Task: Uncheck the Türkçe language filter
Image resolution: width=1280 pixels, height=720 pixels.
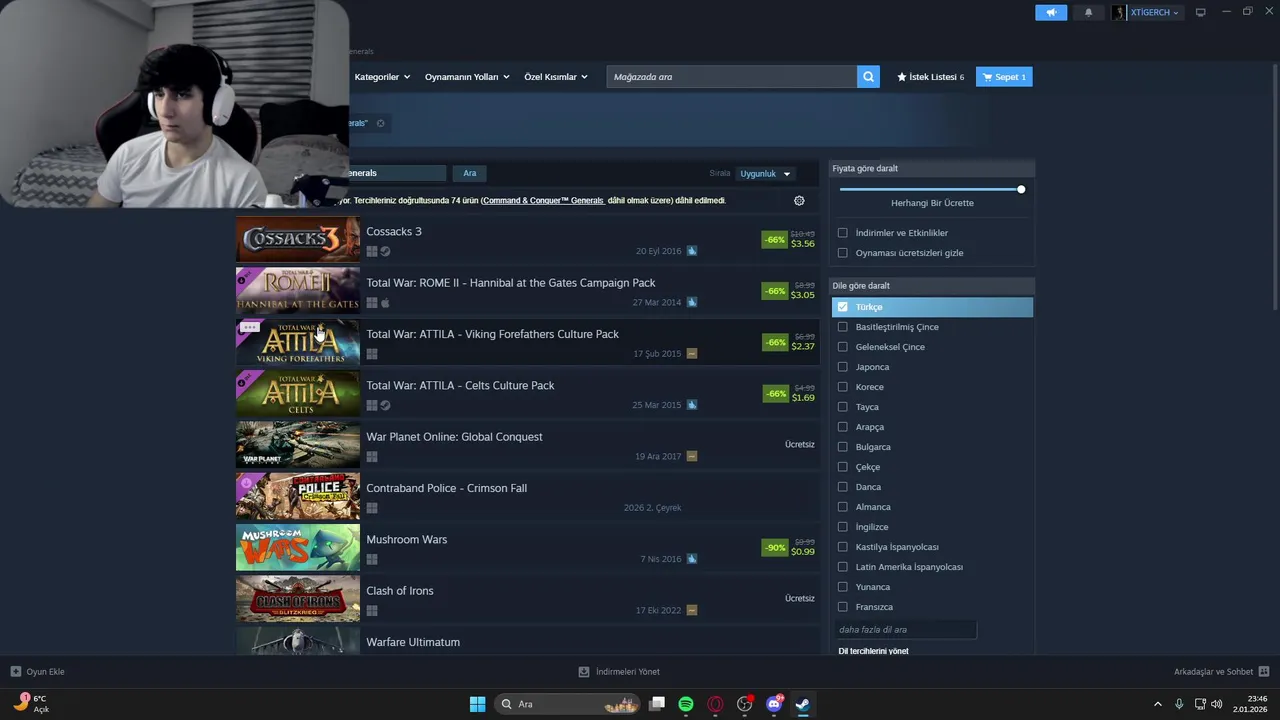Action: tap(842, 307)
